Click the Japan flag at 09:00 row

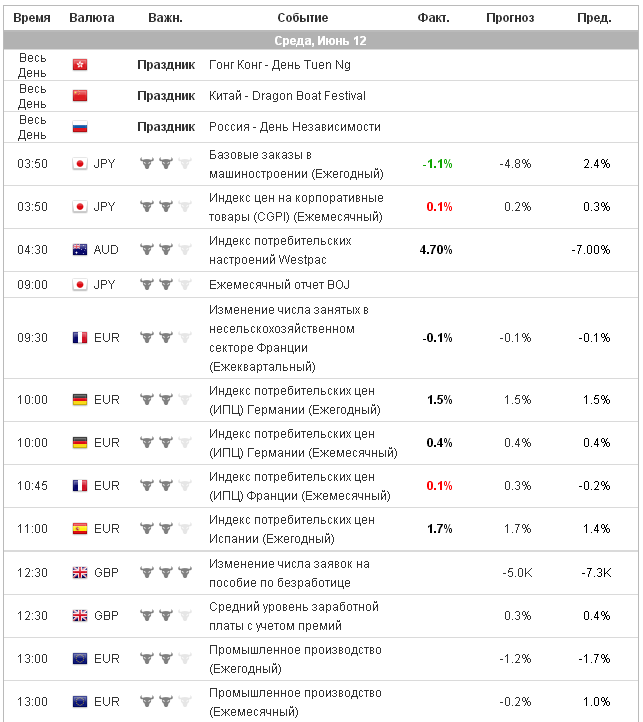tap(80, 285)
